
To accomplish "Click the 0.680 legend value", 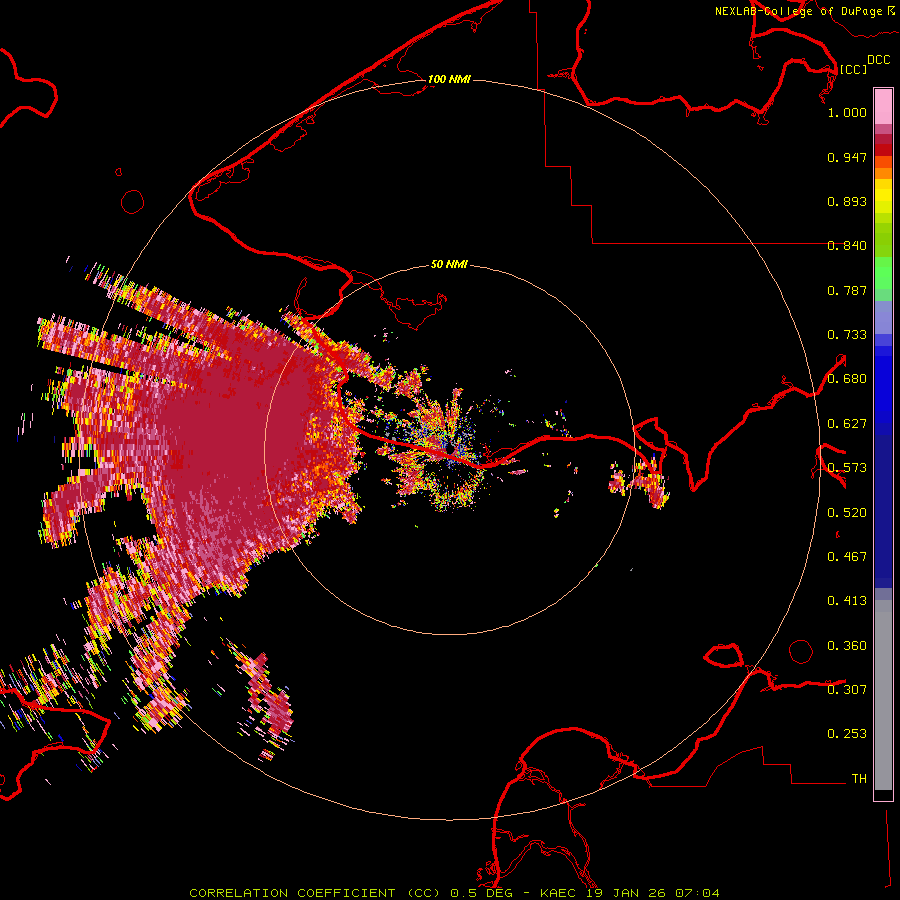I will [847, 379].
